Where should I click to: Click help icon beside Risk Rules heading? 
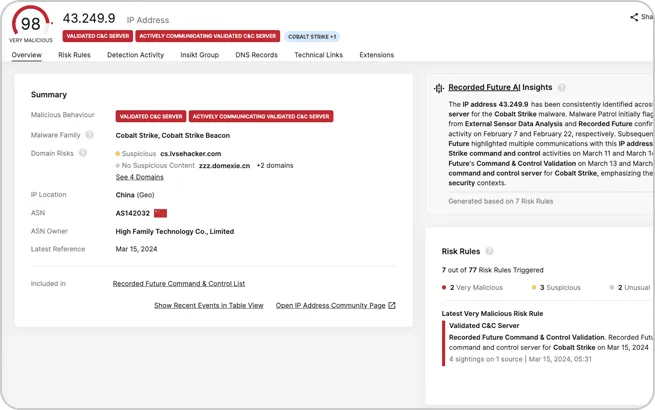pyautogui.click(x=489, y=251)
